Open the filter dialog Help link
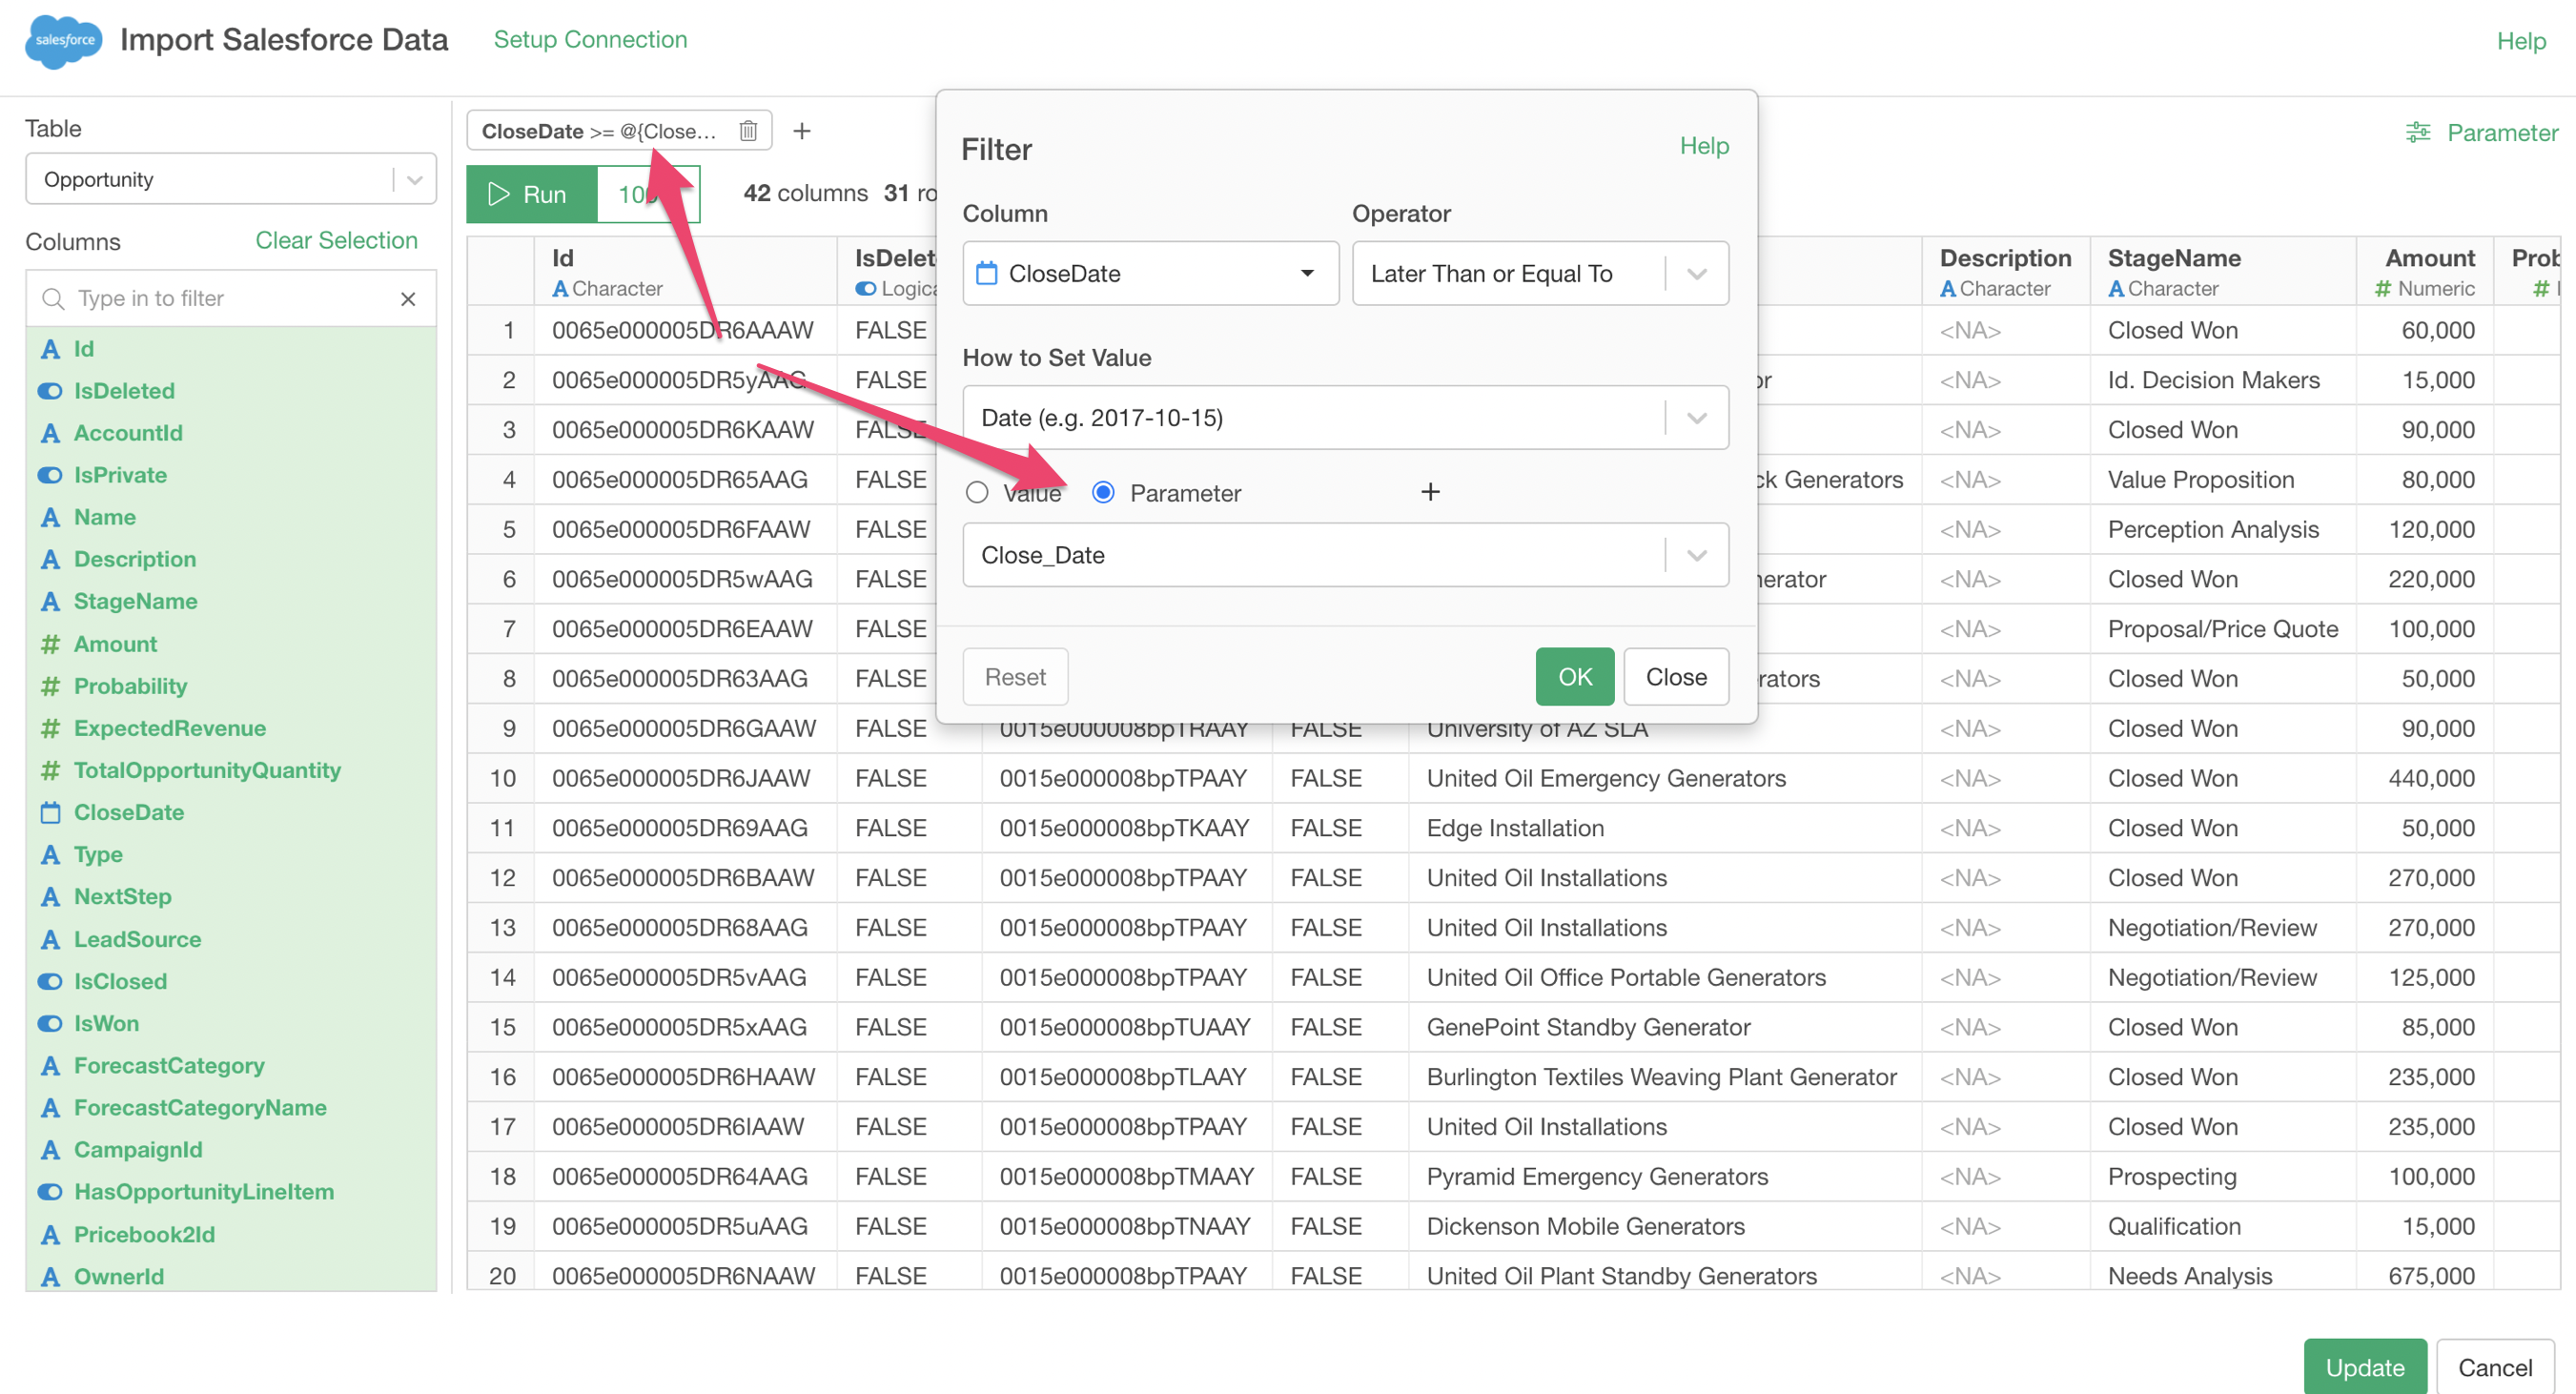2576x1394 pixels. point(1703,146)
